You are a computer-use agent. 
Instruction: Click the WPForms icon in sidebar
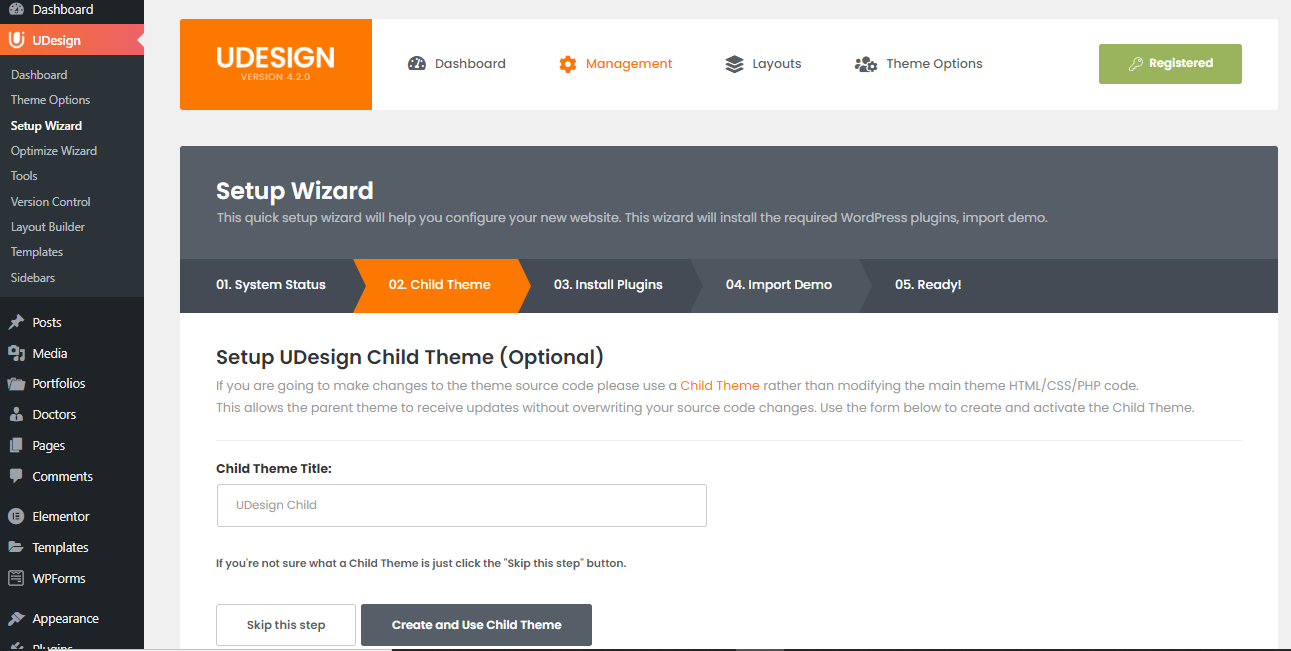coord(16,578)
